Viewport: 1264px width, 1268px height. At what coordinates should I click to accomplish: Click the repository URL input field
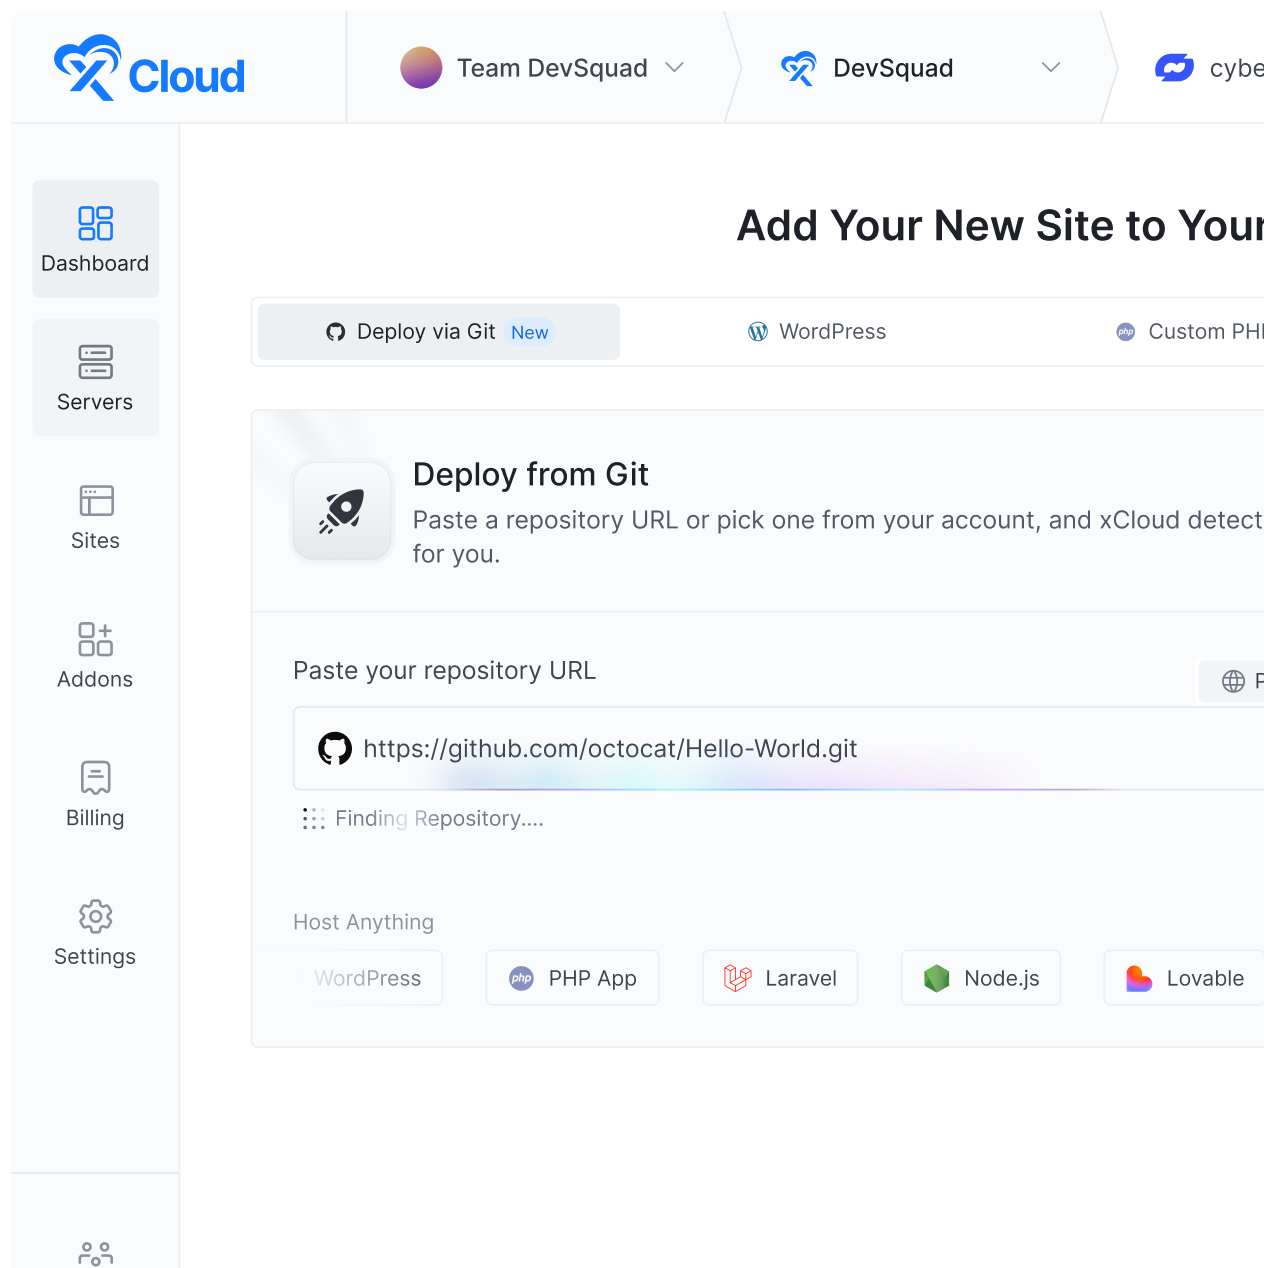coord(779,749)
